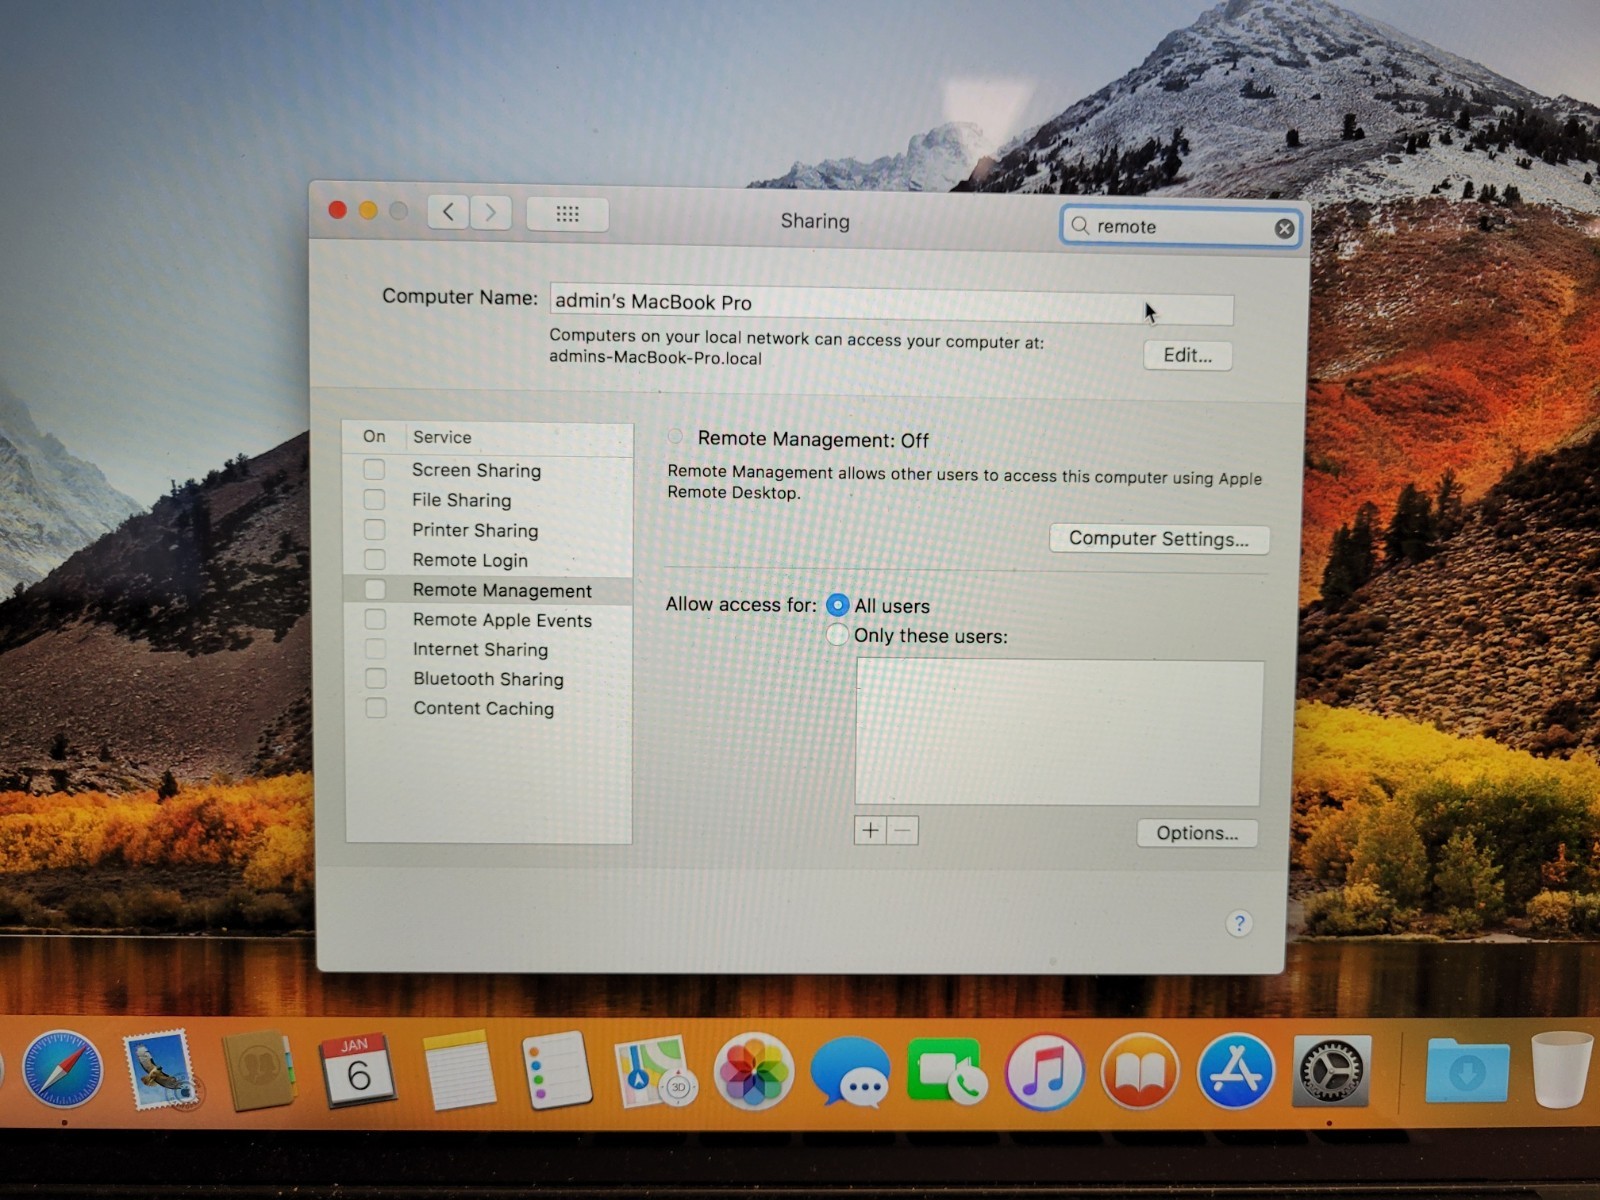This screenshot has height=1200, width=1600.
Task: Open the Contacts app in Dock
Action: 258,1071
